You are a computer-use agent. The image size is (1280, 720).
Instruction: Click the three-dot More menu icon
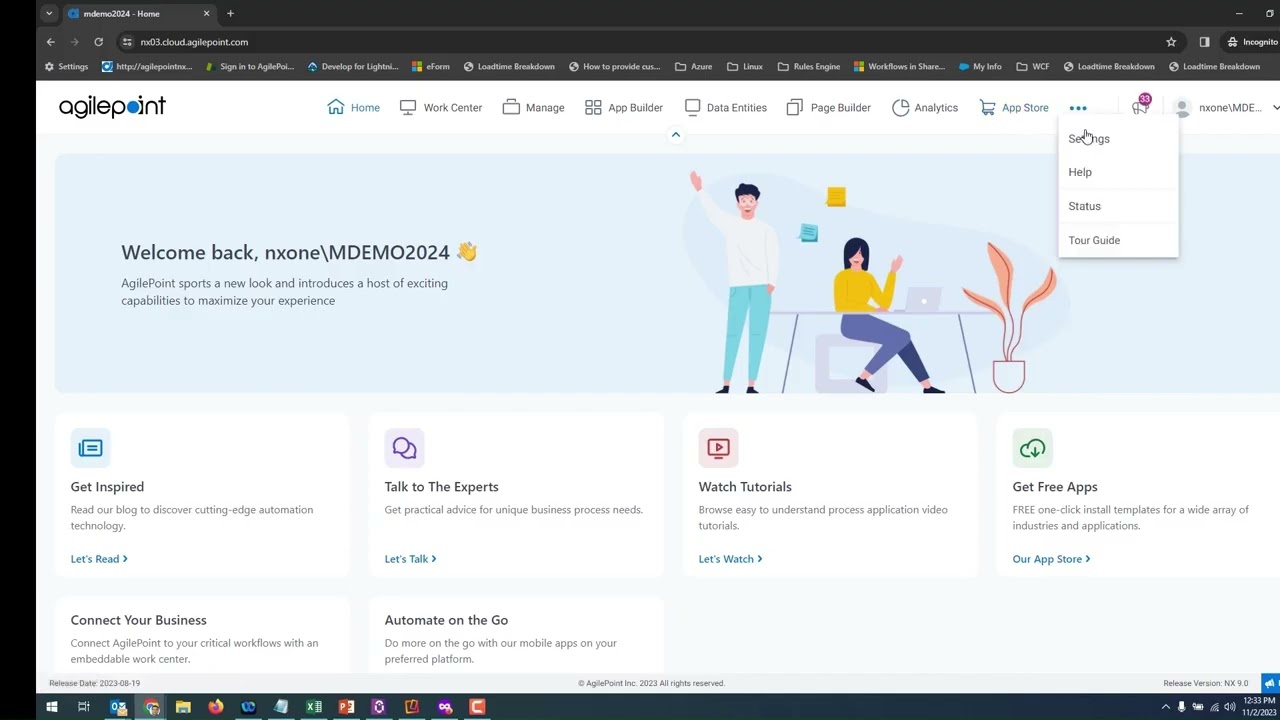click(1078, 108)
